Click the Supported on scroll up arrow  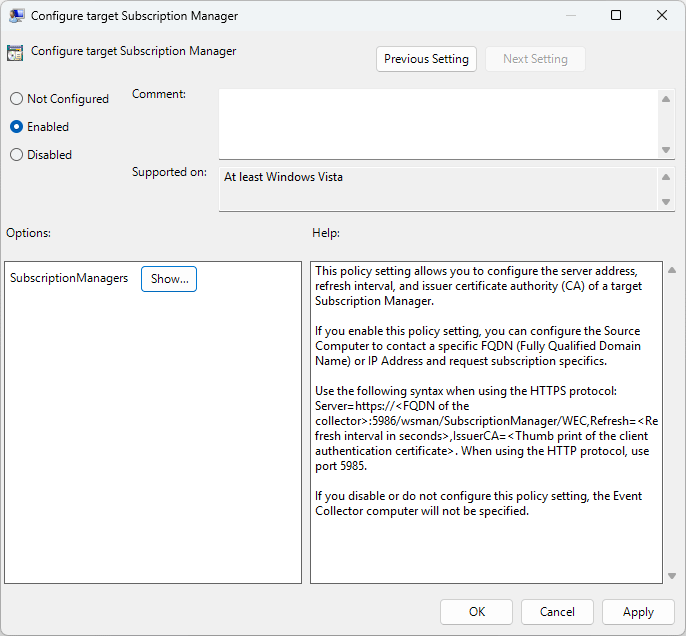tap(666, 177)
